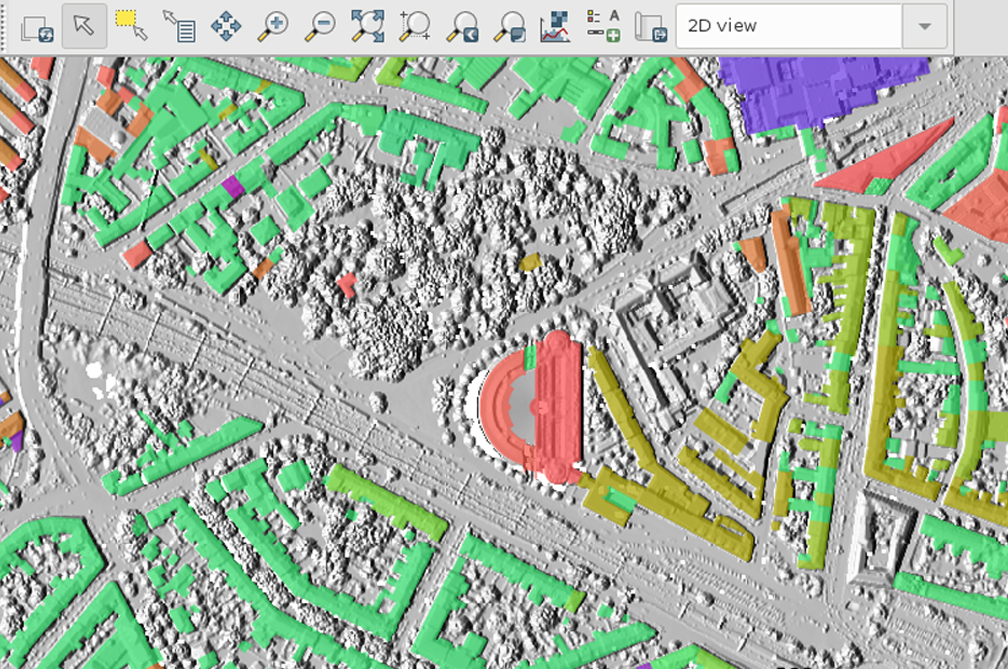The height and width of the screenshot is (669, 1008).
Task: Open the 2D view dropdown arrow
Action: (x=925, y=26)
